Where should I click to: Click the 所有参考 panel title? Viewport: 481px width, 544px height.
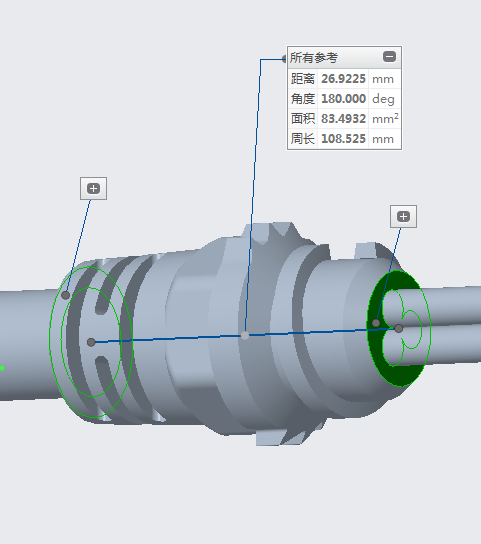314,58
